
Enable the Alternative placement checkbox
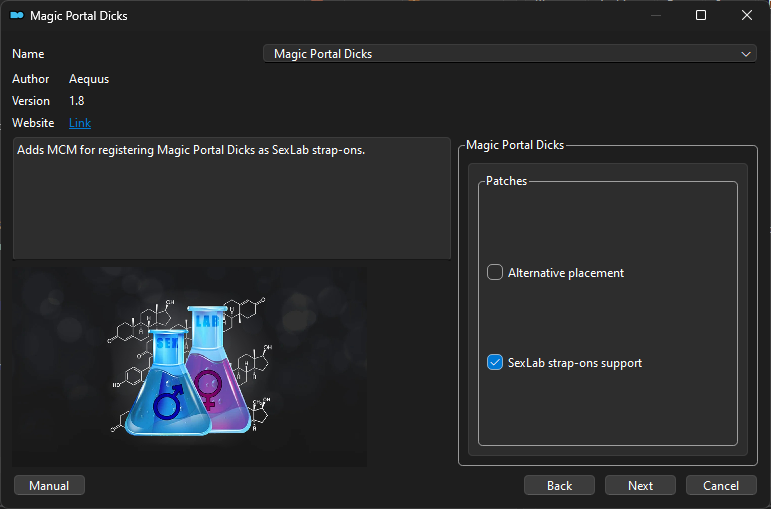tap(495, 272)
